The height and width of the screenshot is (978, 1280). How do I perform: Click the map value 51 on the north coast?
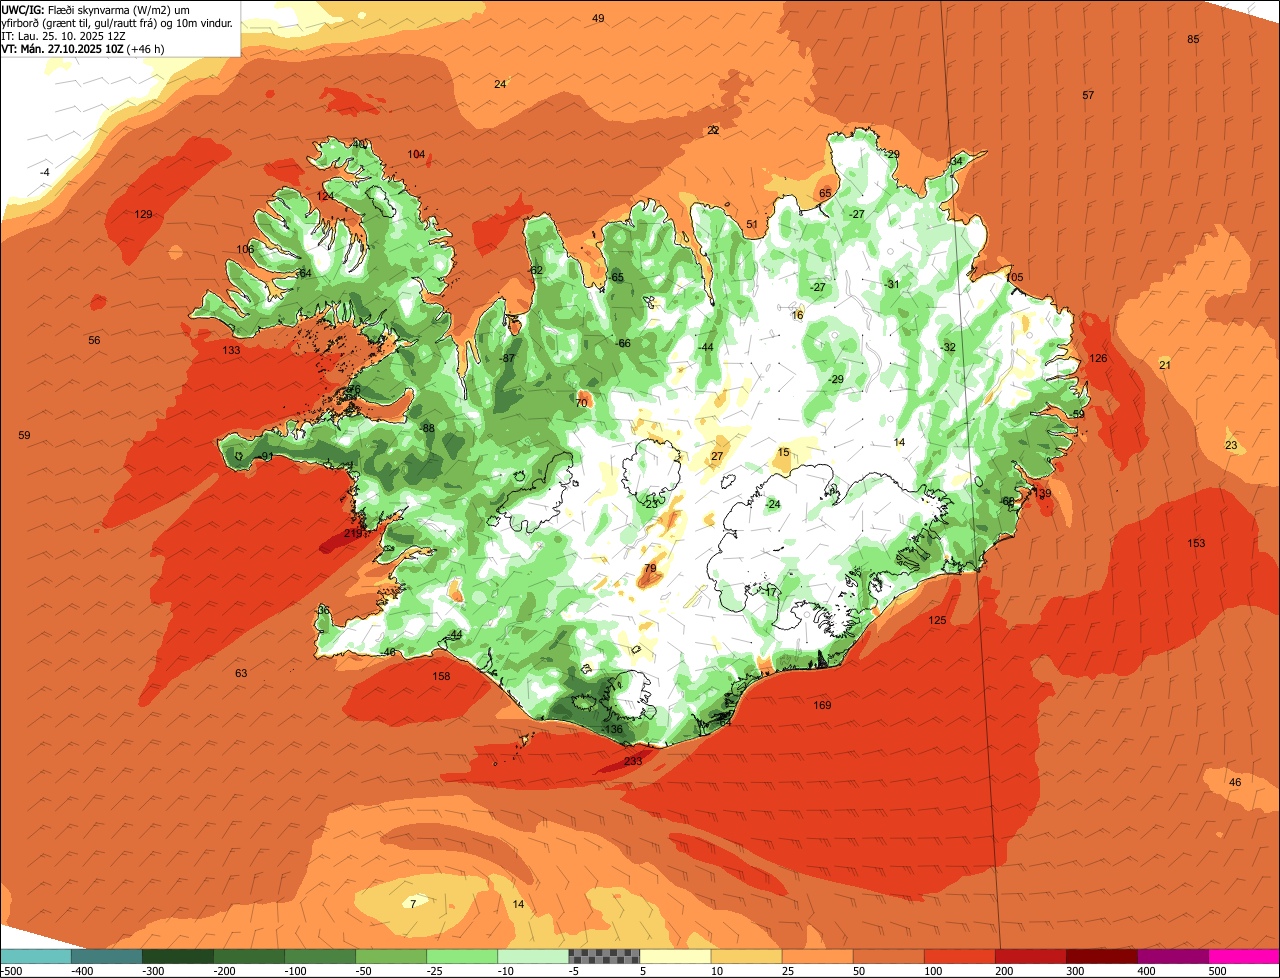[x=752, y=224]
